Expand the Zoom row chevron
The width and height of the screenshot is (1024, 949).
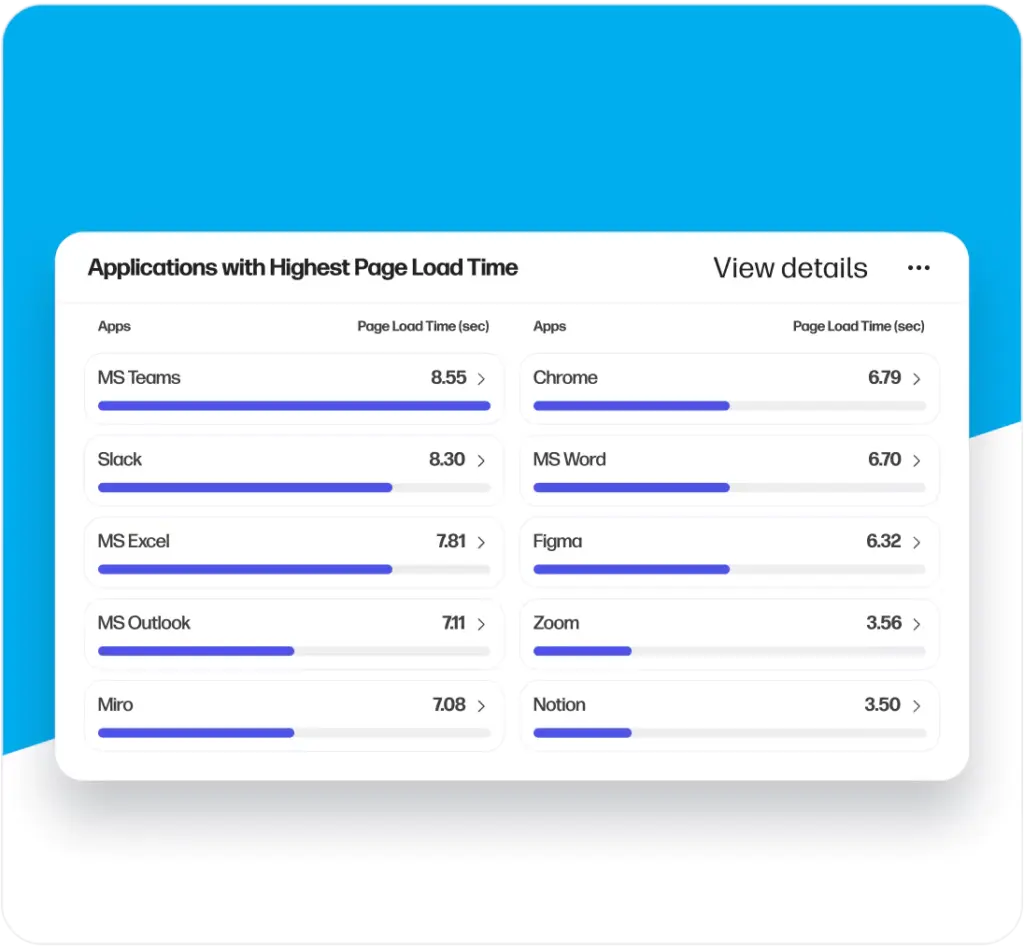pos(917,624)
